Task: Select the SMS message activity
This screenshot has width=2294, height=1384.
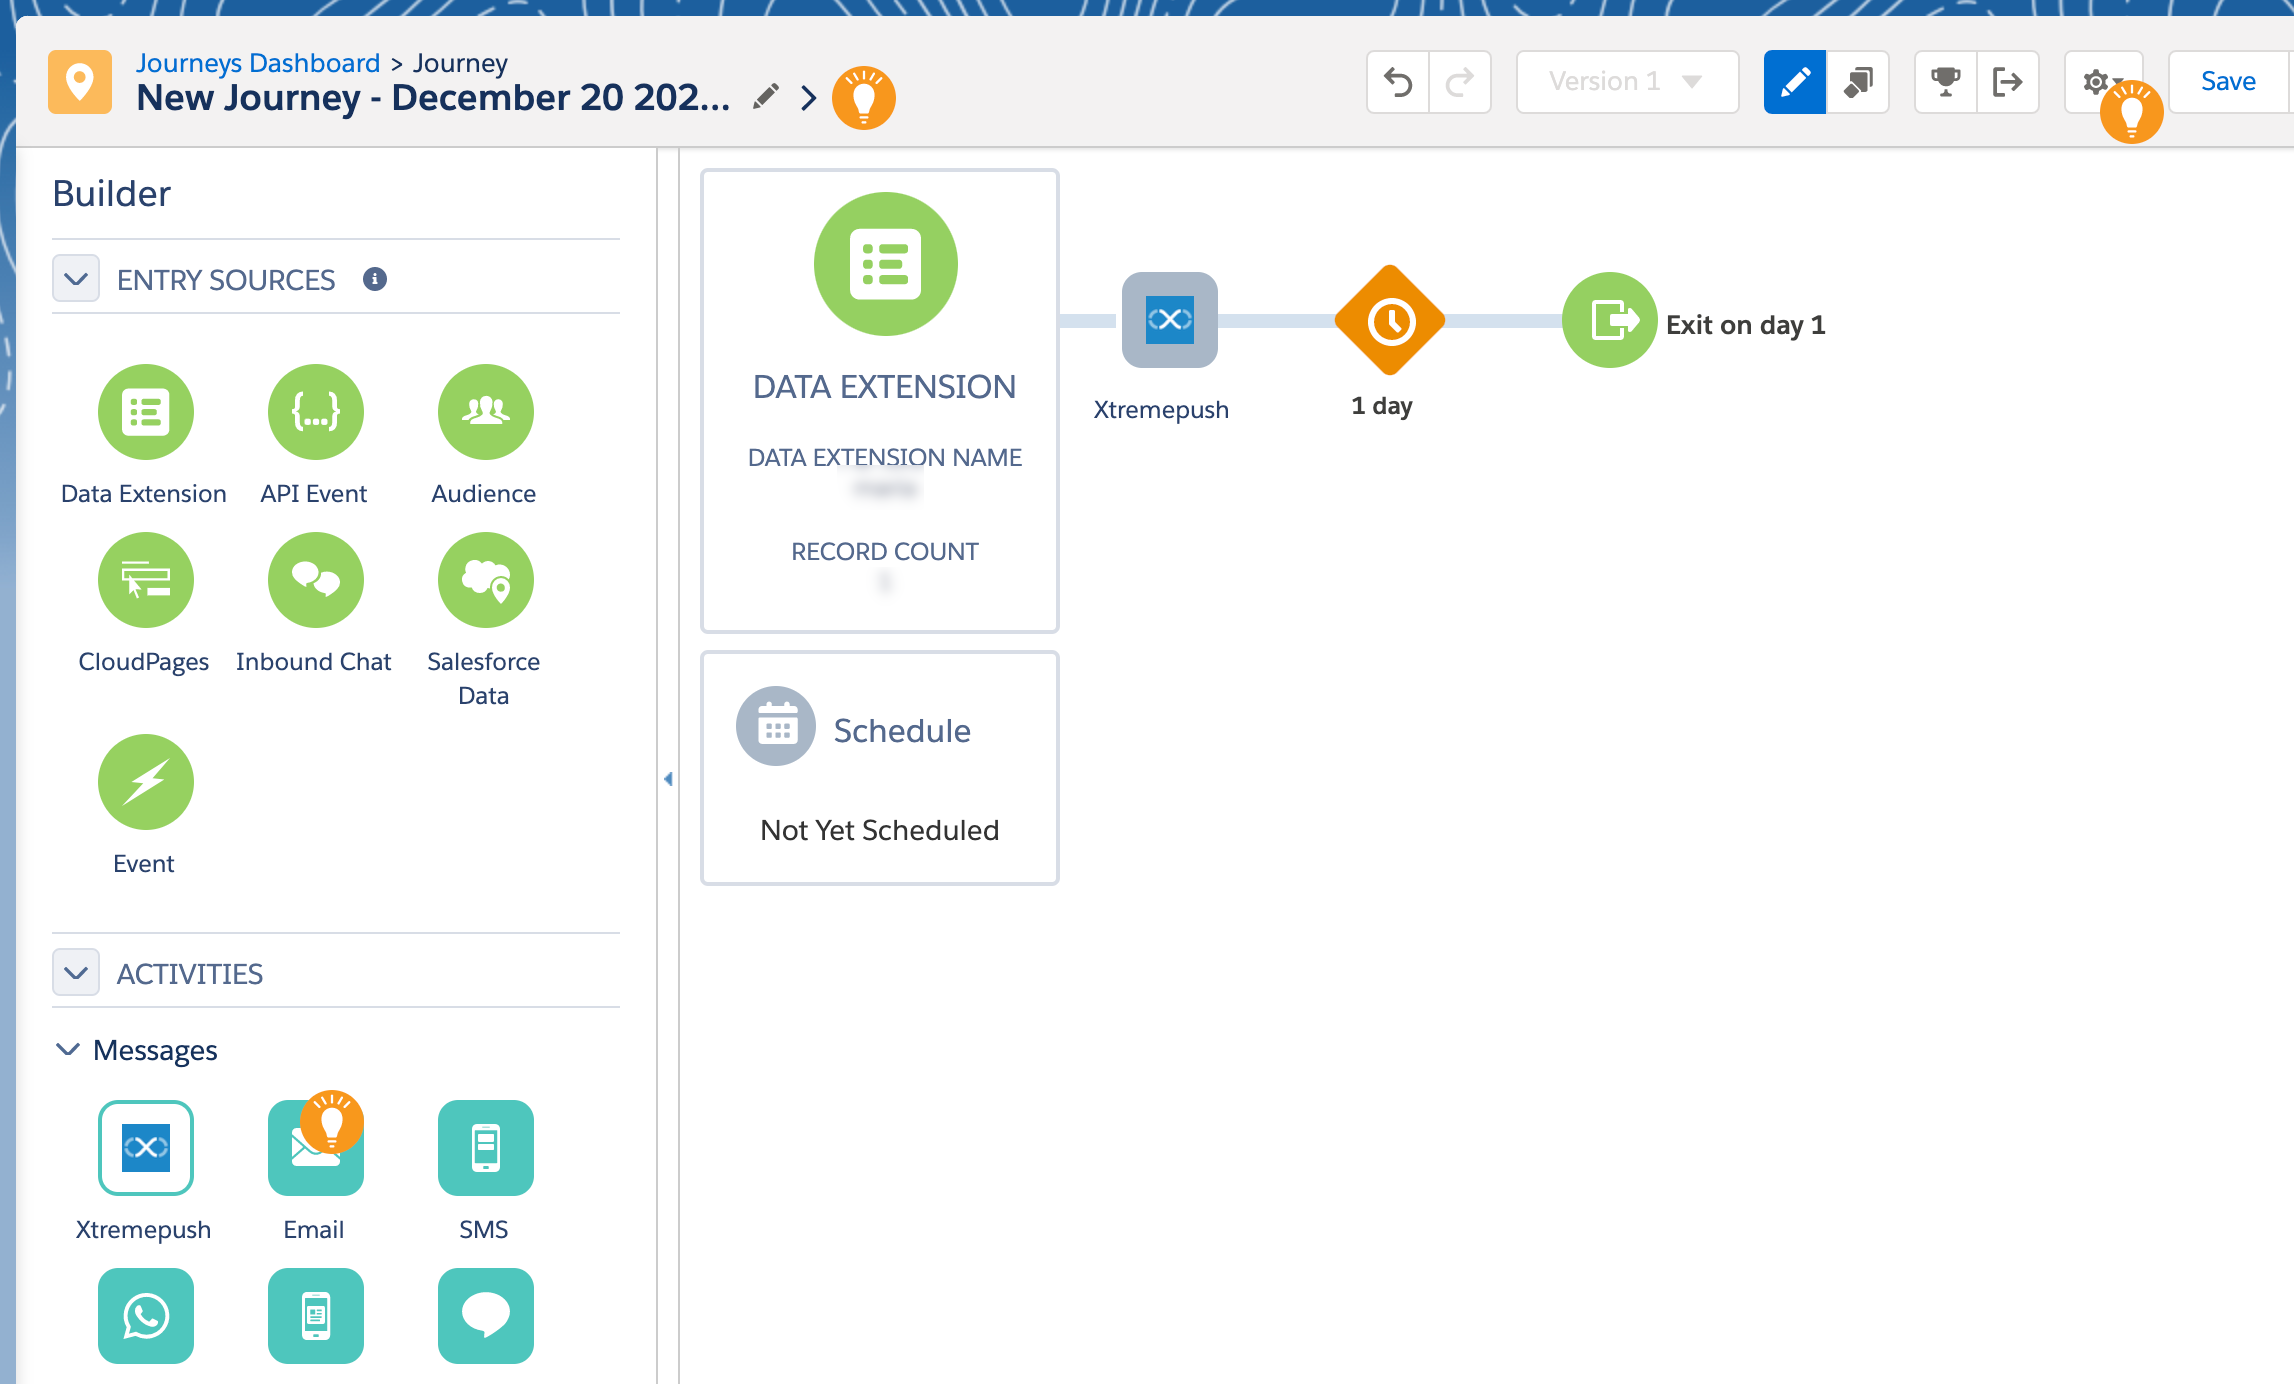Action: click(485, 1148)
